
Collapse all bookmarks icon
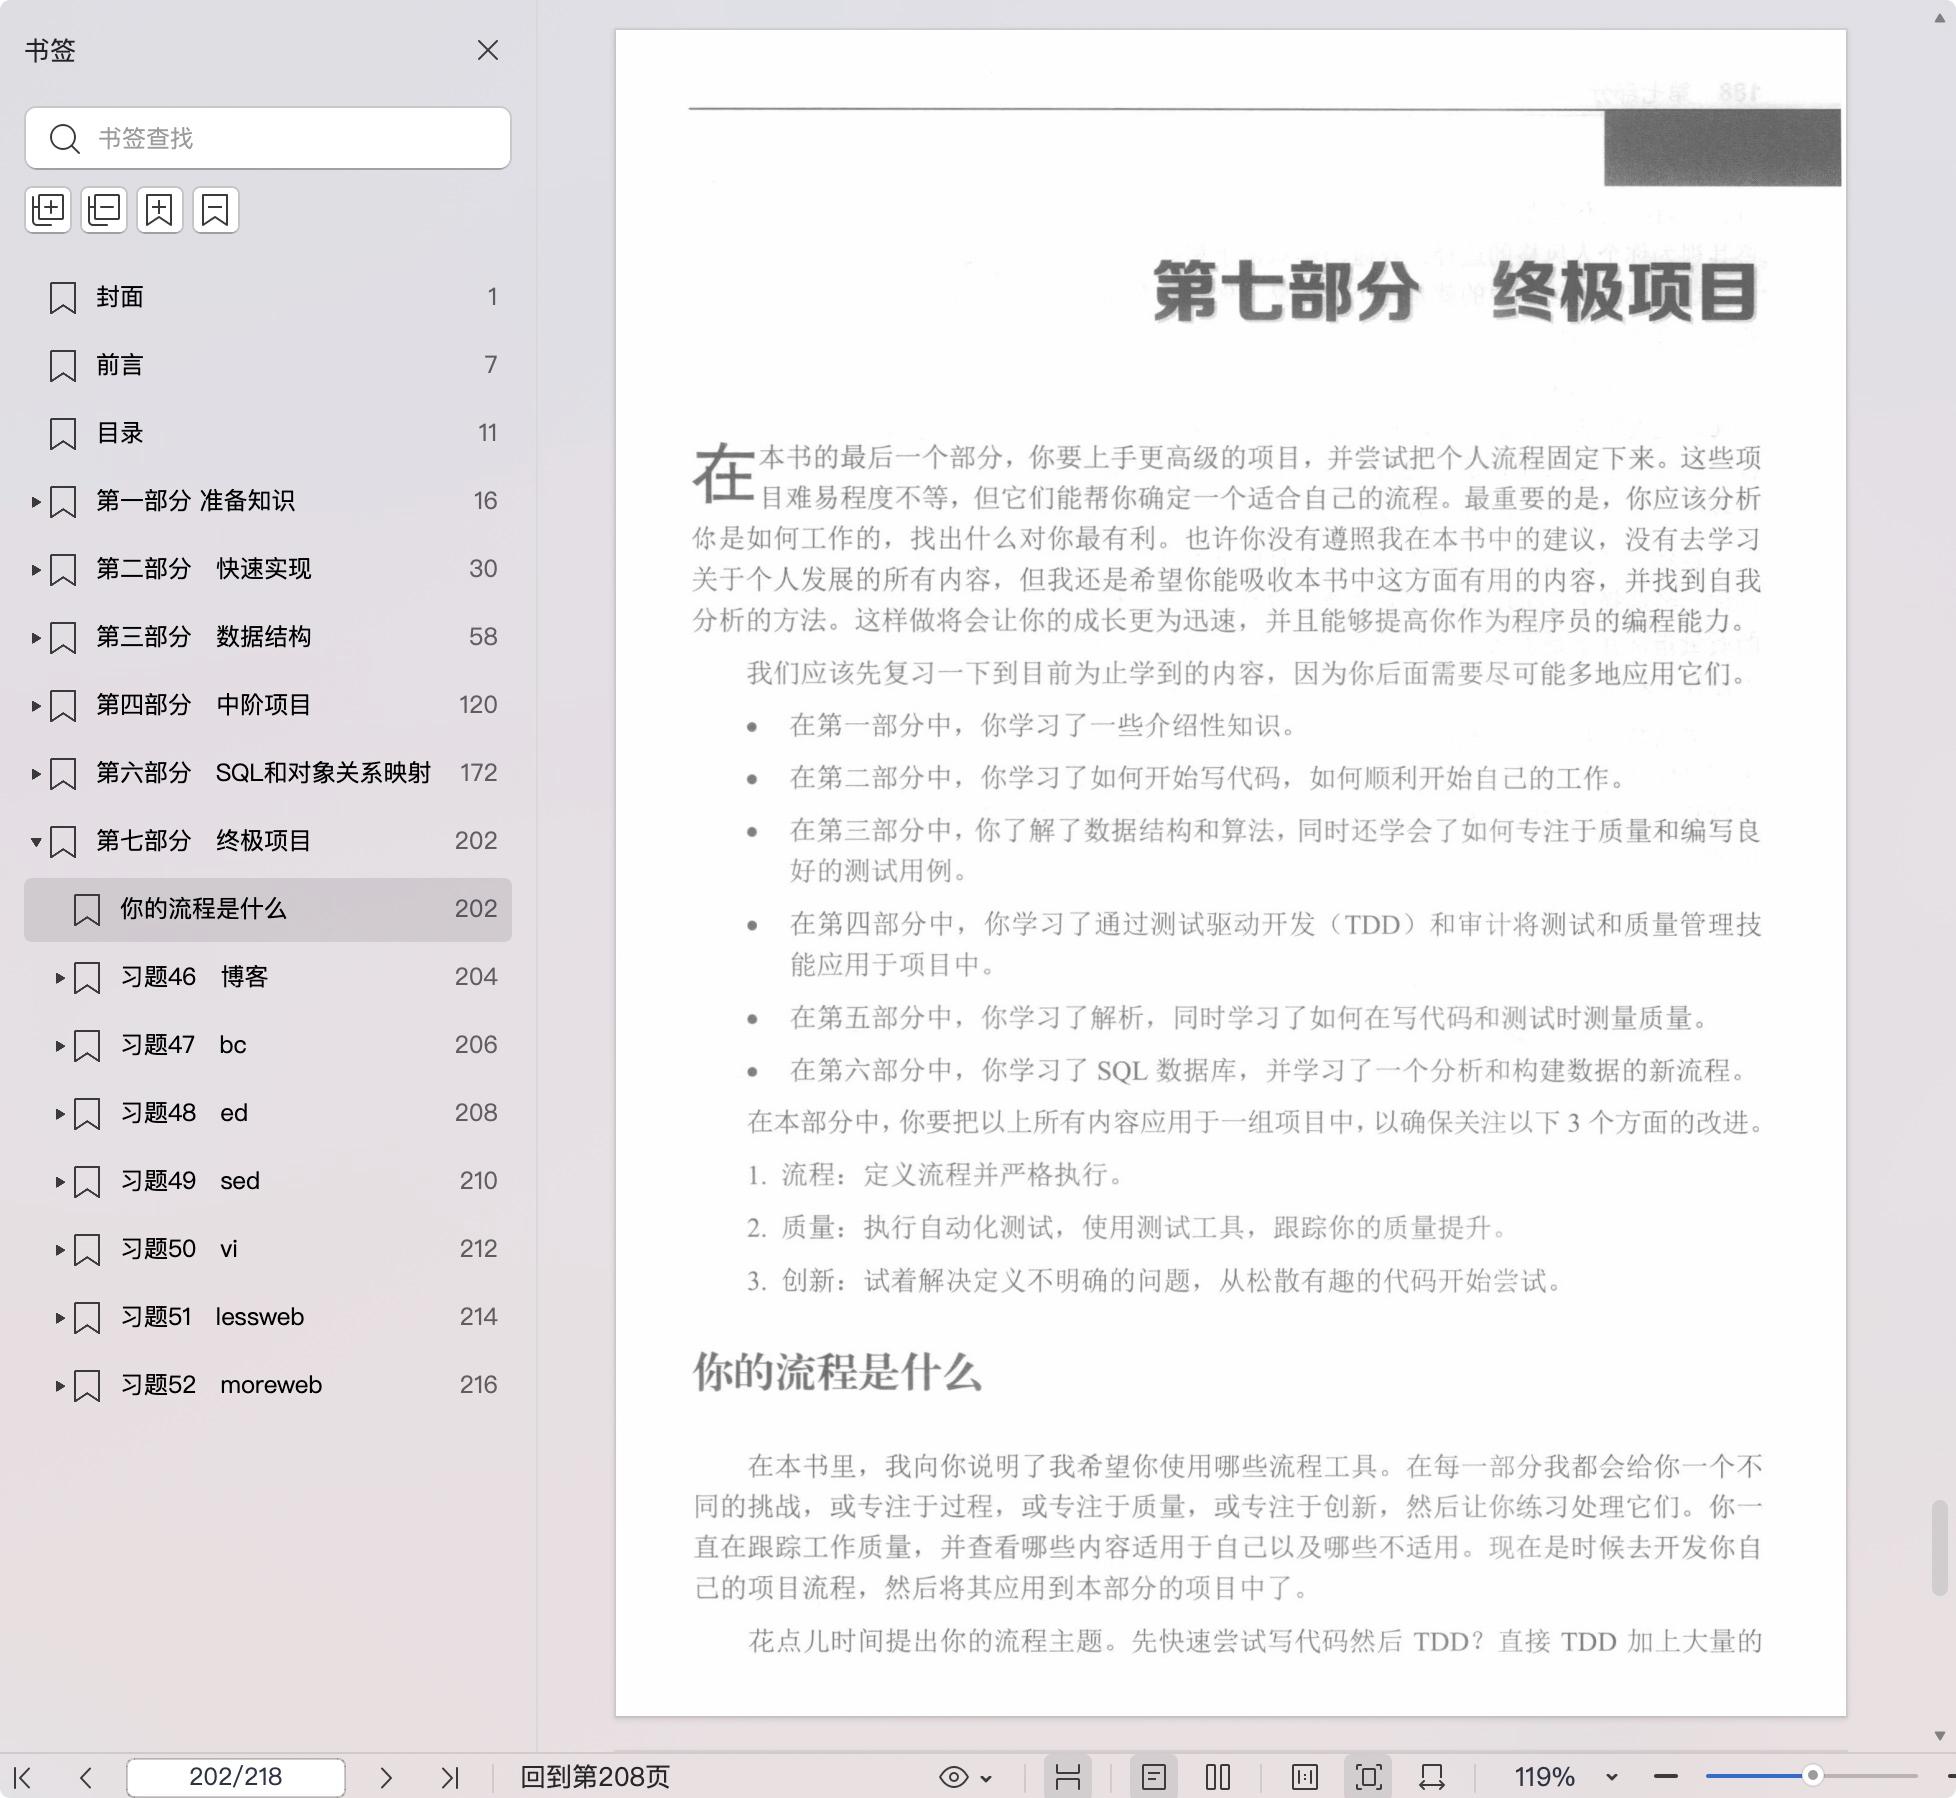coord(104,210)
